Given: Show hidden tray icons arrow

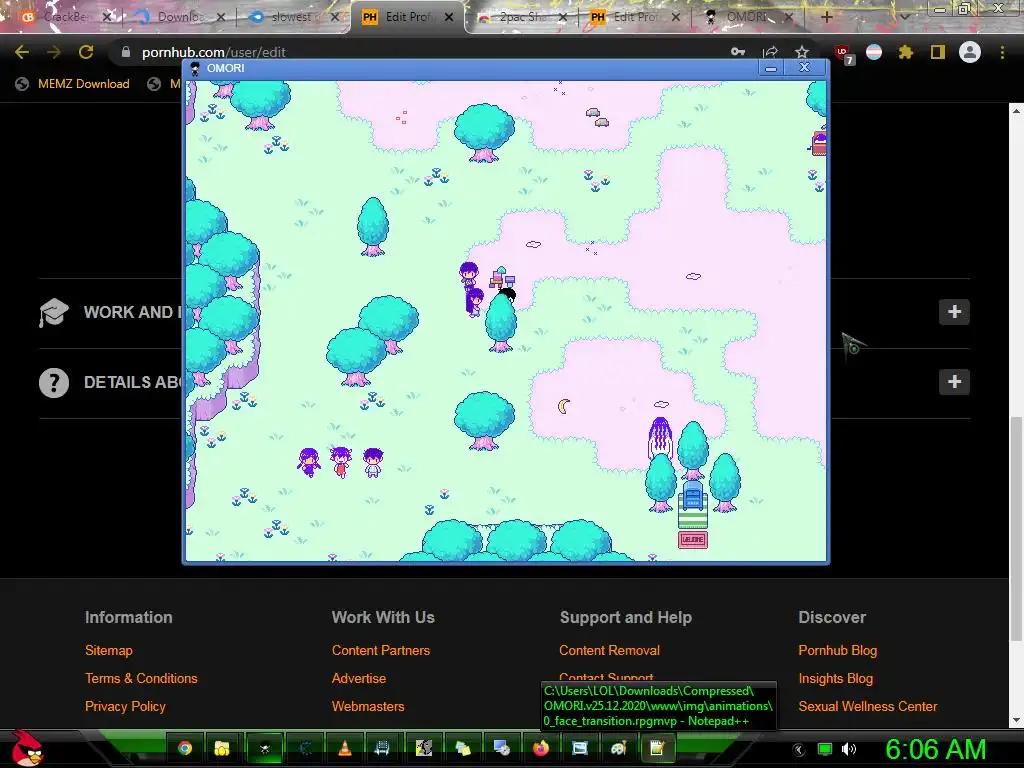Looking at the screenshot, I should point(799,749).
